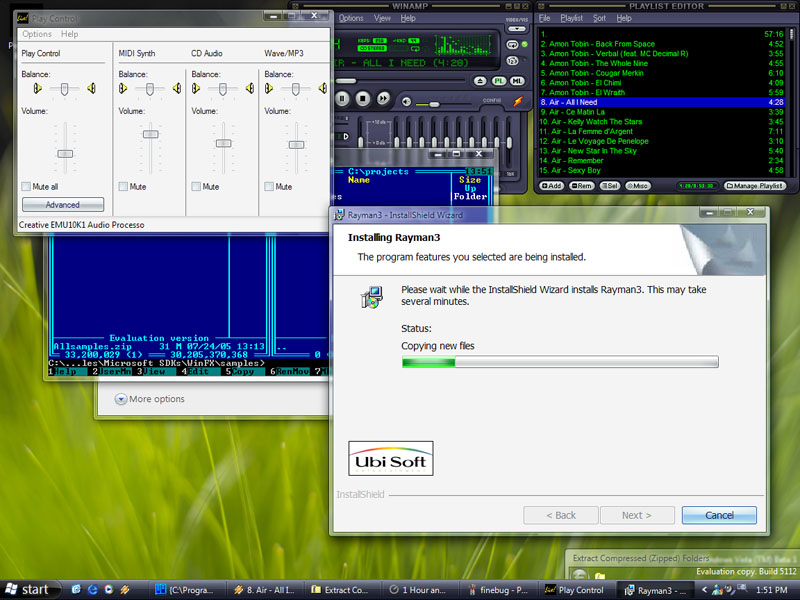Click right speaker icon of Play Control balance
The image size is (800, 600).
tap(91, 89)
